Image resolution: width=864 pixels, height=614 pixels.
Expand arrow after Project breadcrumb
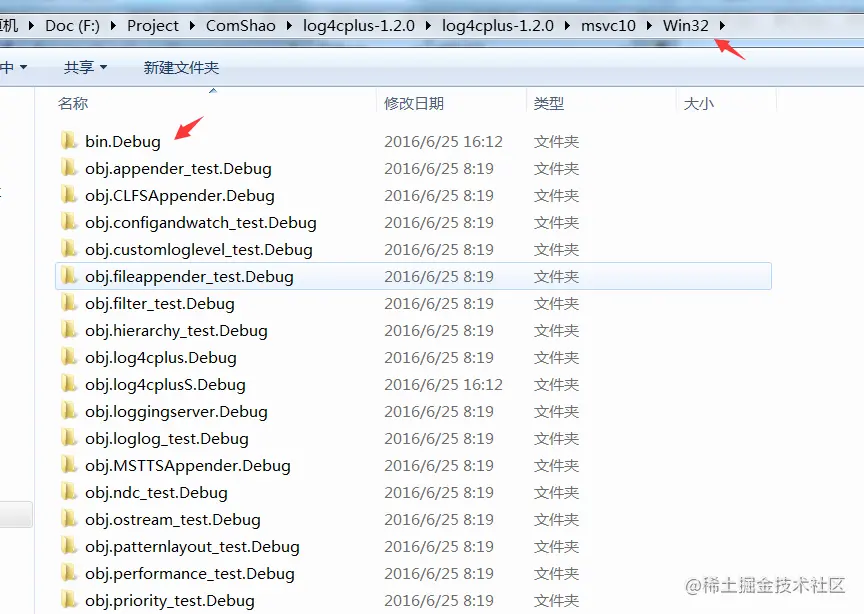pyautogui.click(x=192, y=25)
